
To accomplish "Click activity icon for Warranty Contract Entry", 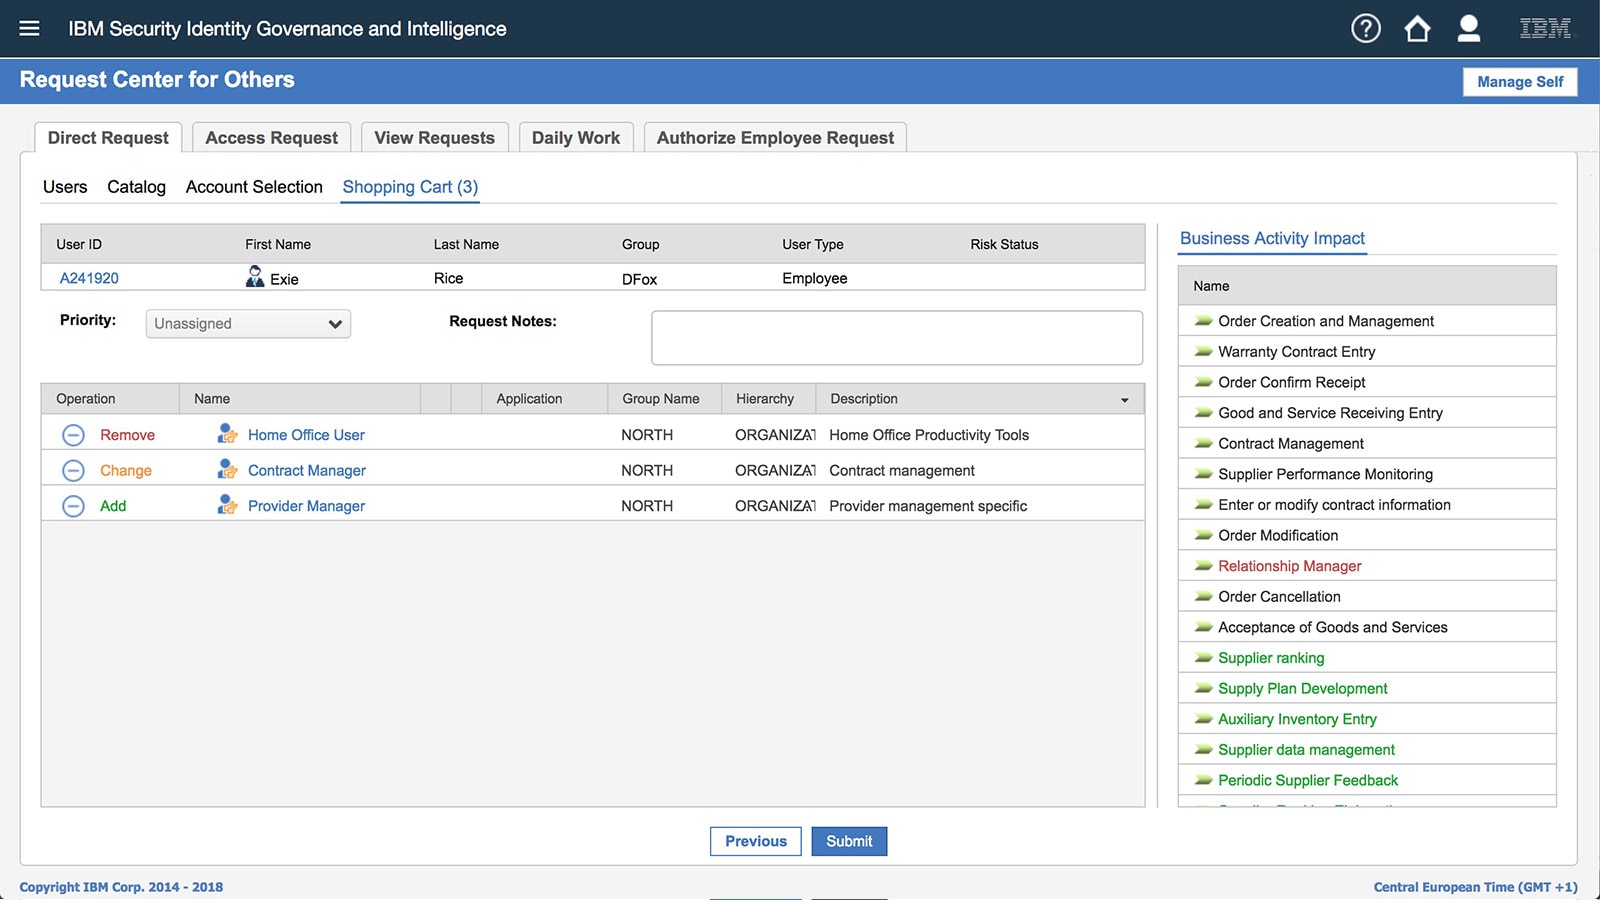I will pyautogui.click(x=1204, y=352).
